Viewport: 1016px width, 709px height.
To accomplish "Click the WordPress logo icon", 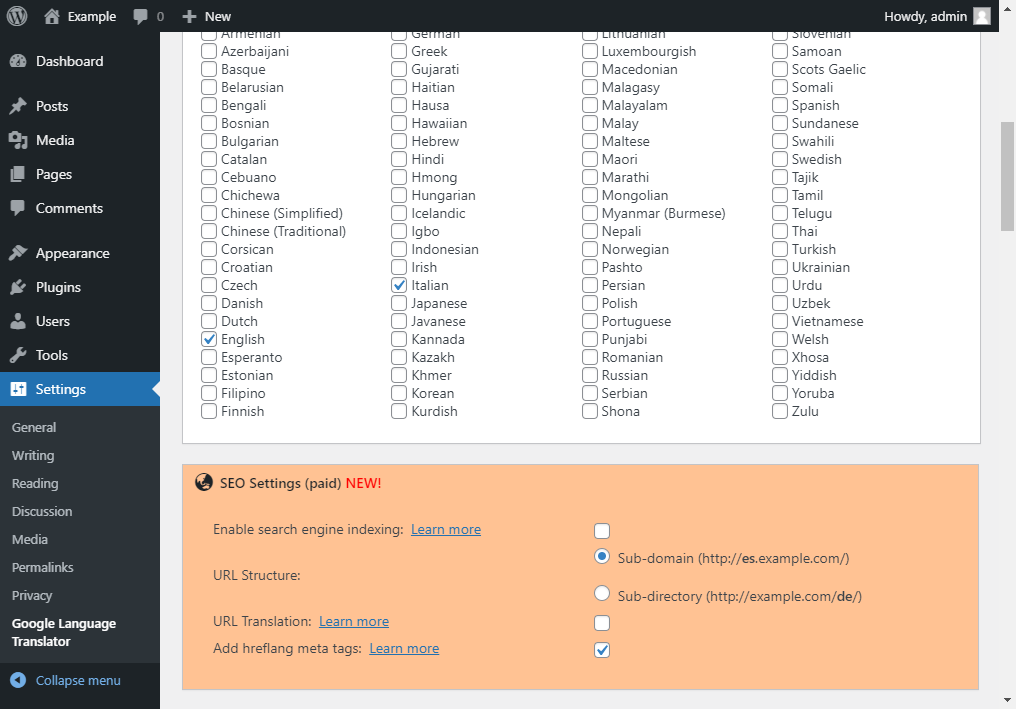I will point(17,16).
